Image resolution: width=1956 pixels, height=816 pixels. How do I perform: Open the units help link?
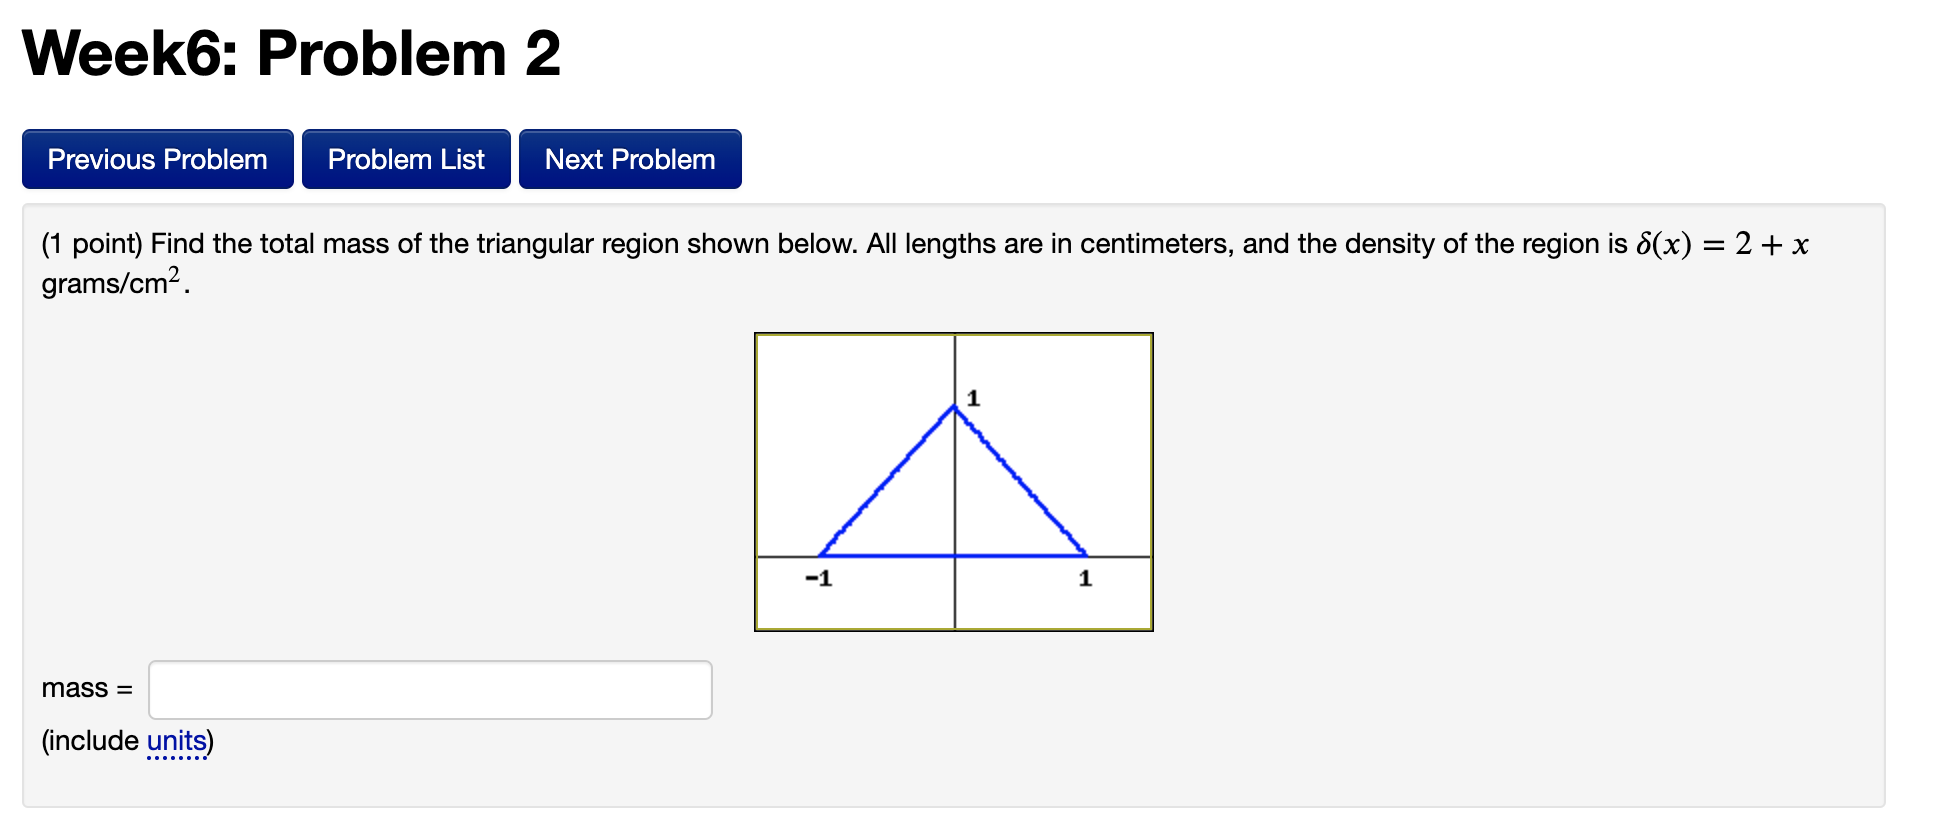tap(178, 741)
